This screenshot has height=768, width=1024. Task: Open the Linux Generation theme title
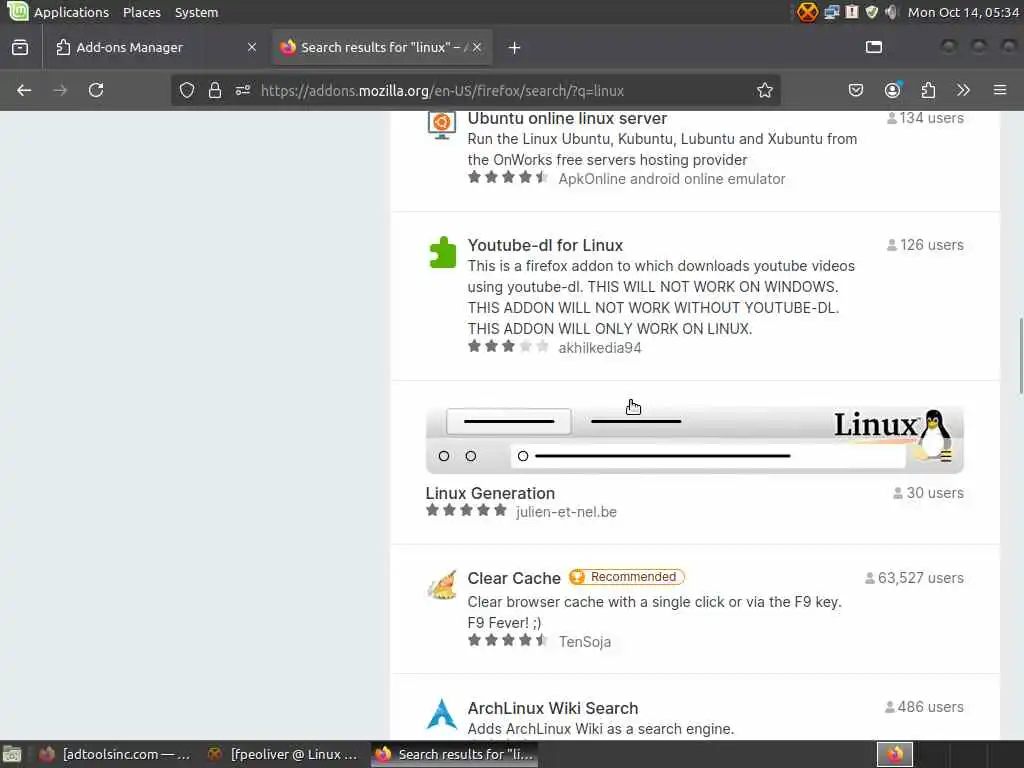click(490, 493)
